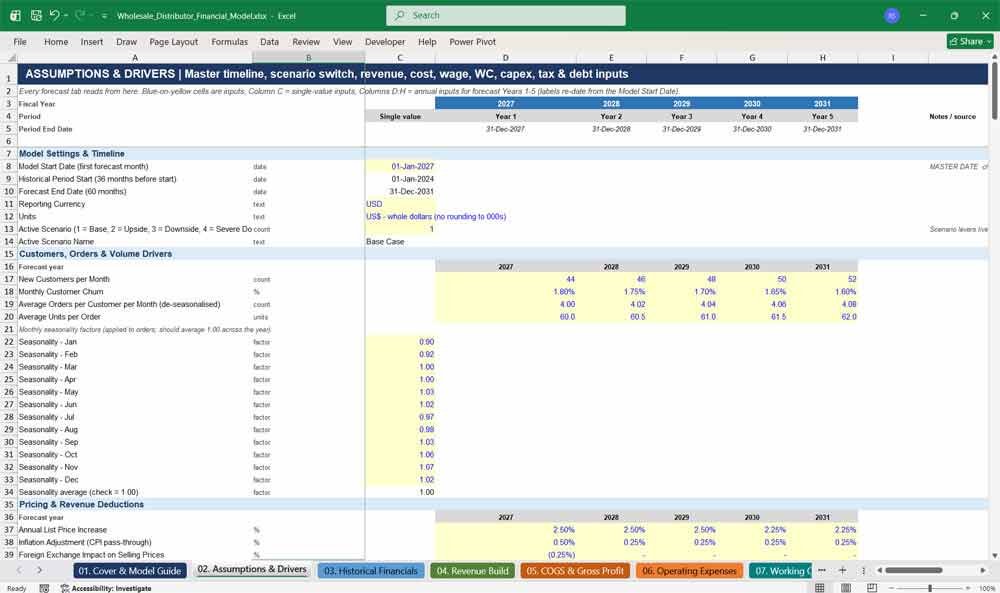The height and width of the screenshot is (593, 1000).
Task: Select the Active Scenario value cell showing 1
Action: pyautogui.click(x=400, y=229)
